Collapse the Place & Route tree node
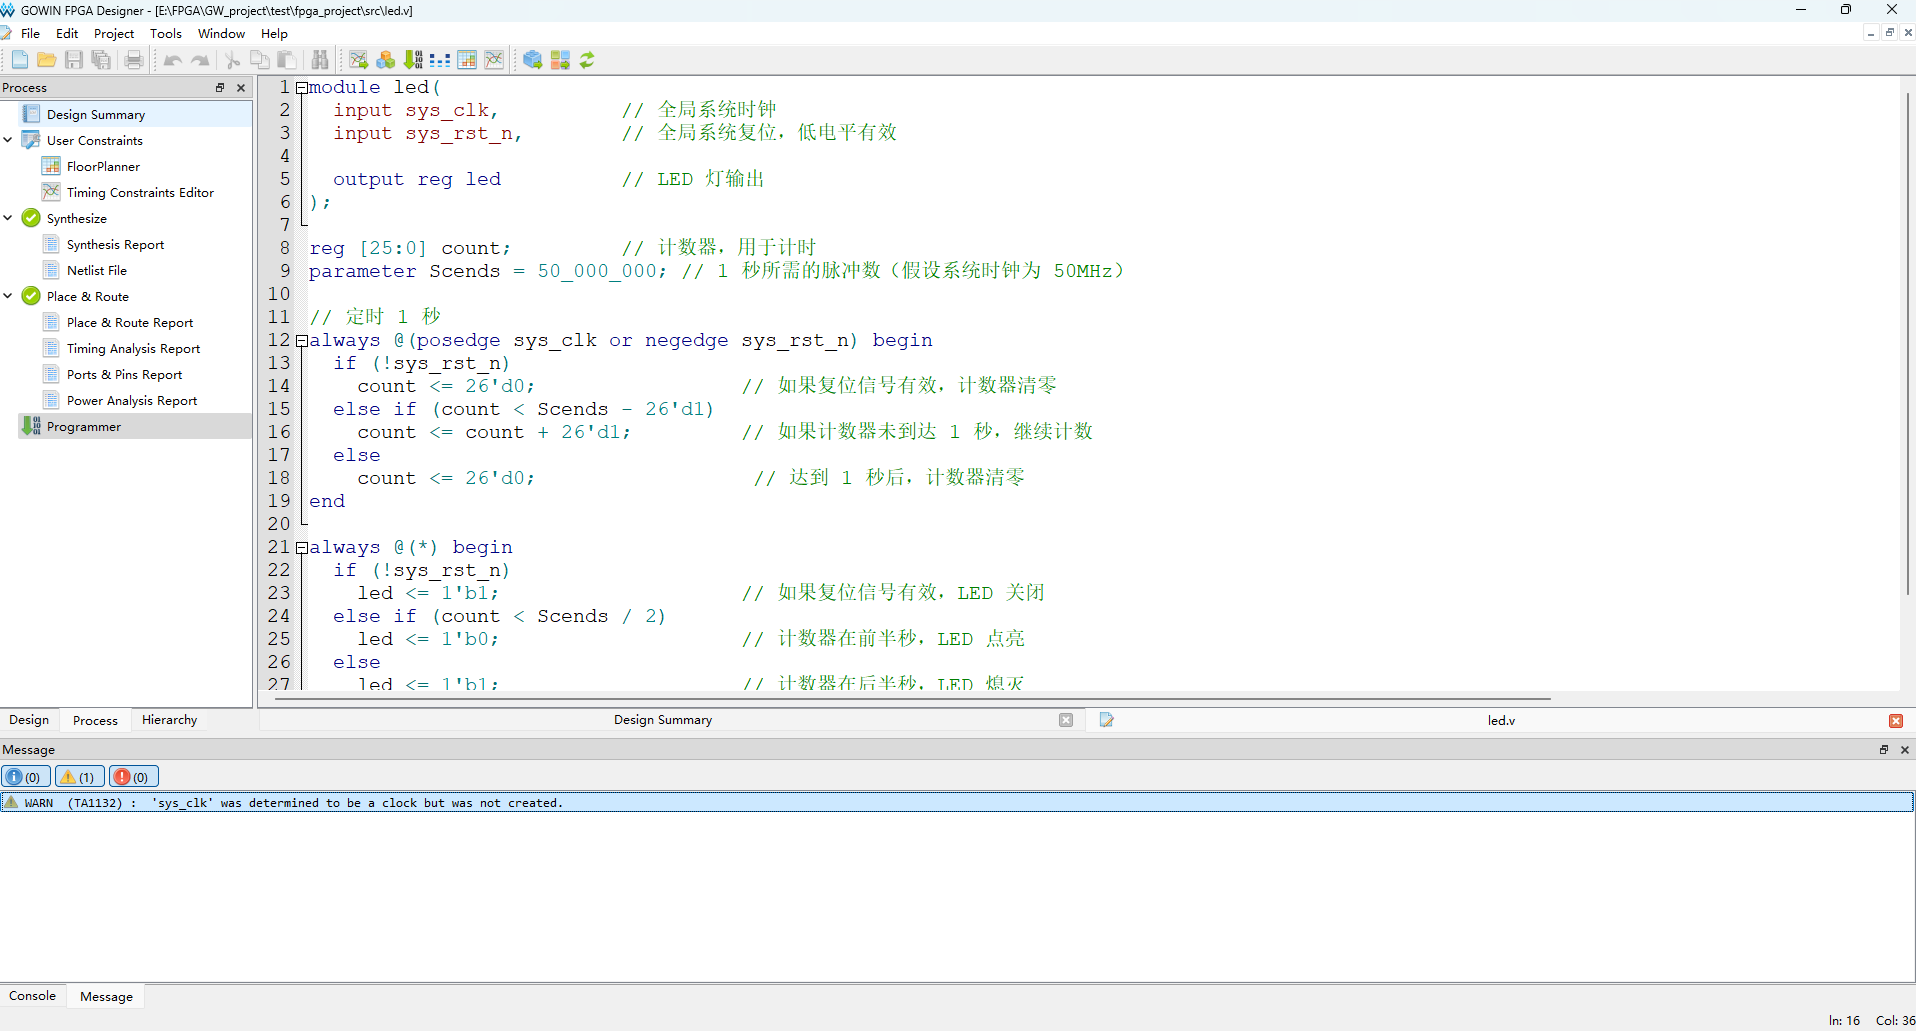 point(8,296)
